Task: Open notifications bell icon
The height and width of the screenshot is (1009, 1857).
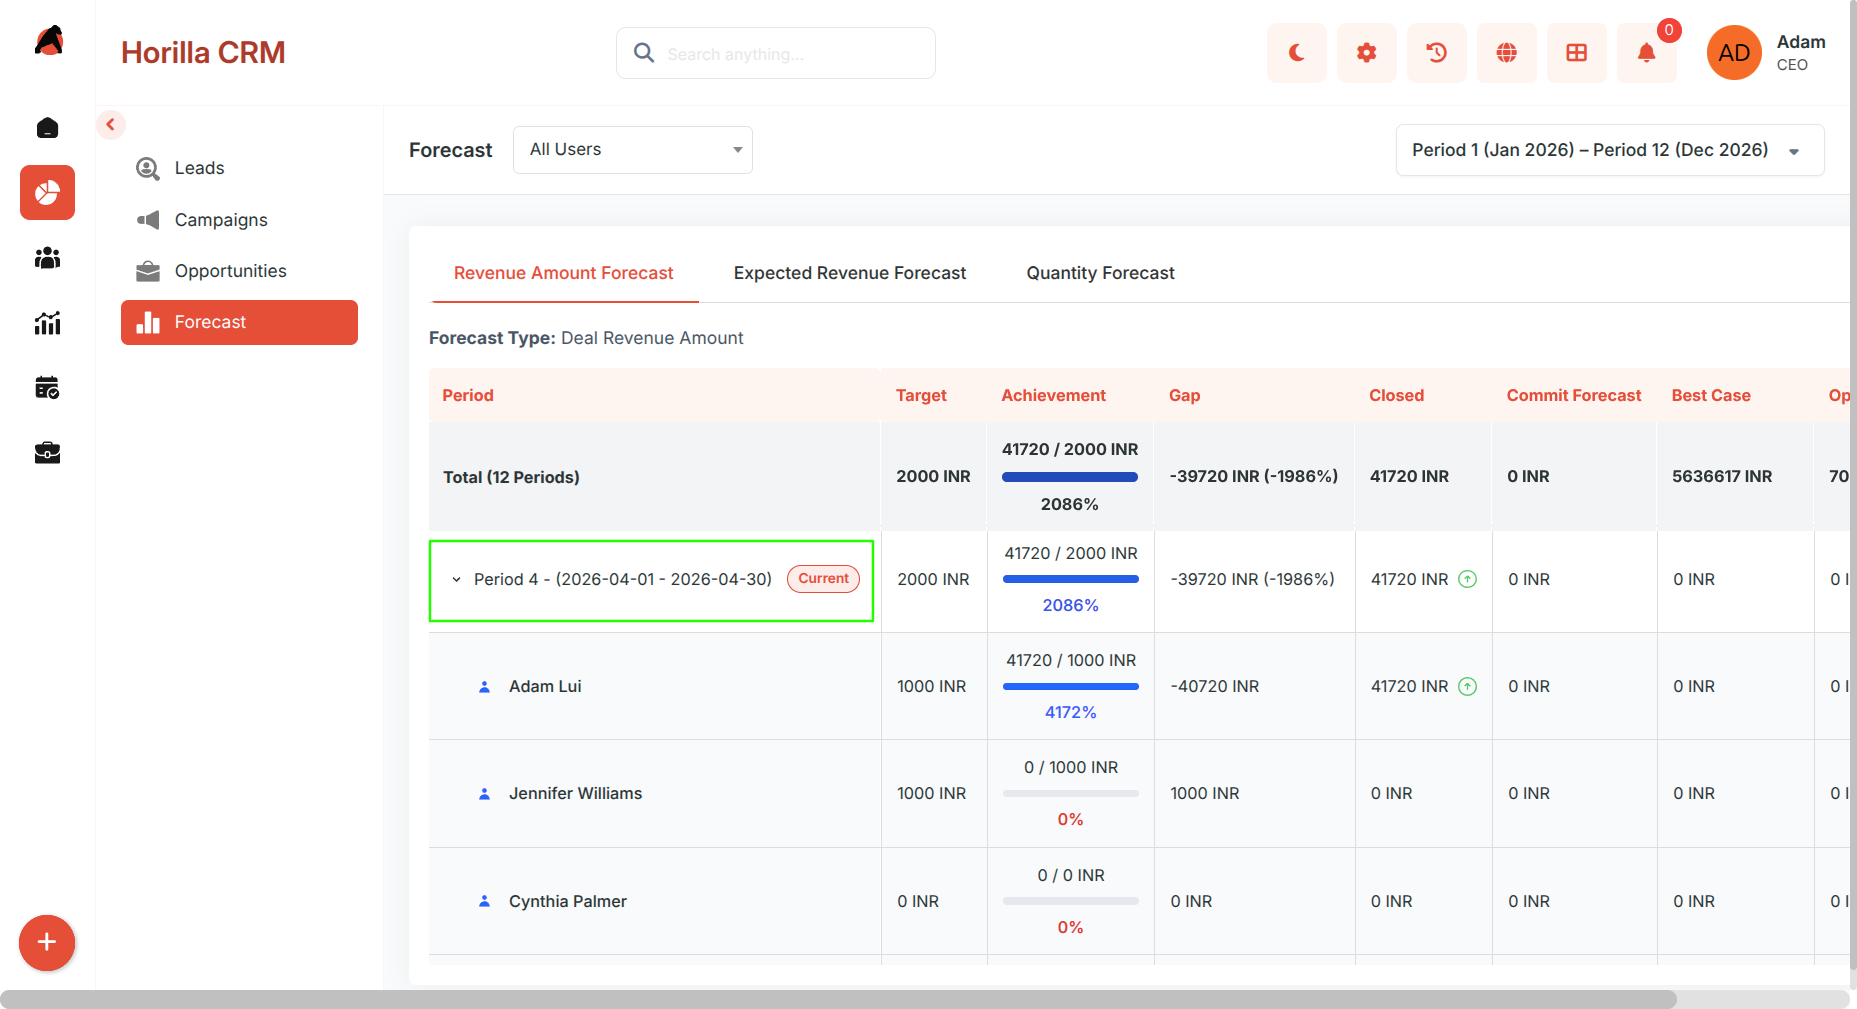Action: click(x=1647, y=53)
